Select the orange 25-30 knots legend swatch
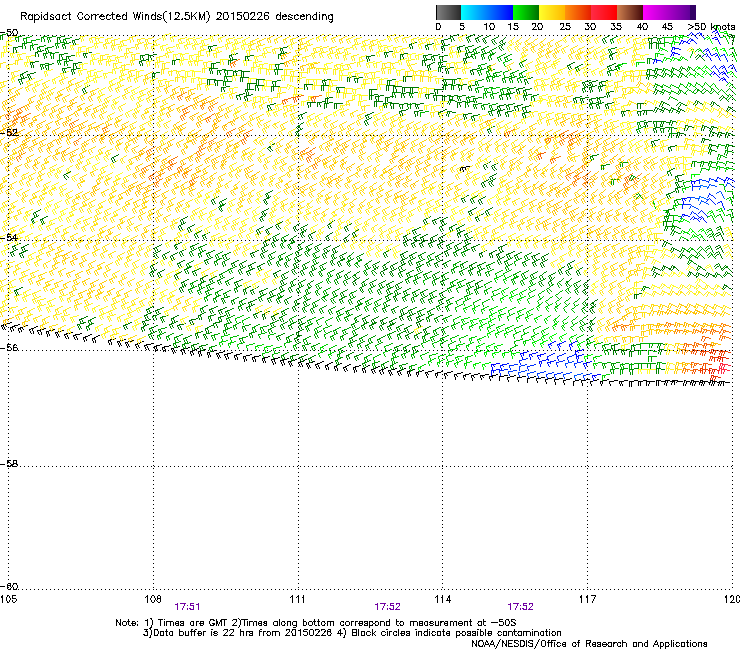Screen dimensions: 740x650 578,12
